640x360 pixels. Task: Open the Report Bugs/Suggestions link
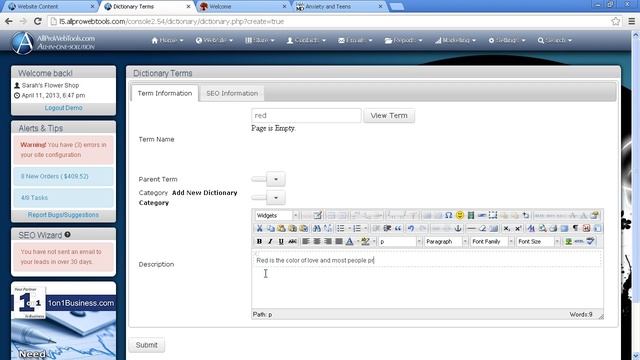pos(63,215)
